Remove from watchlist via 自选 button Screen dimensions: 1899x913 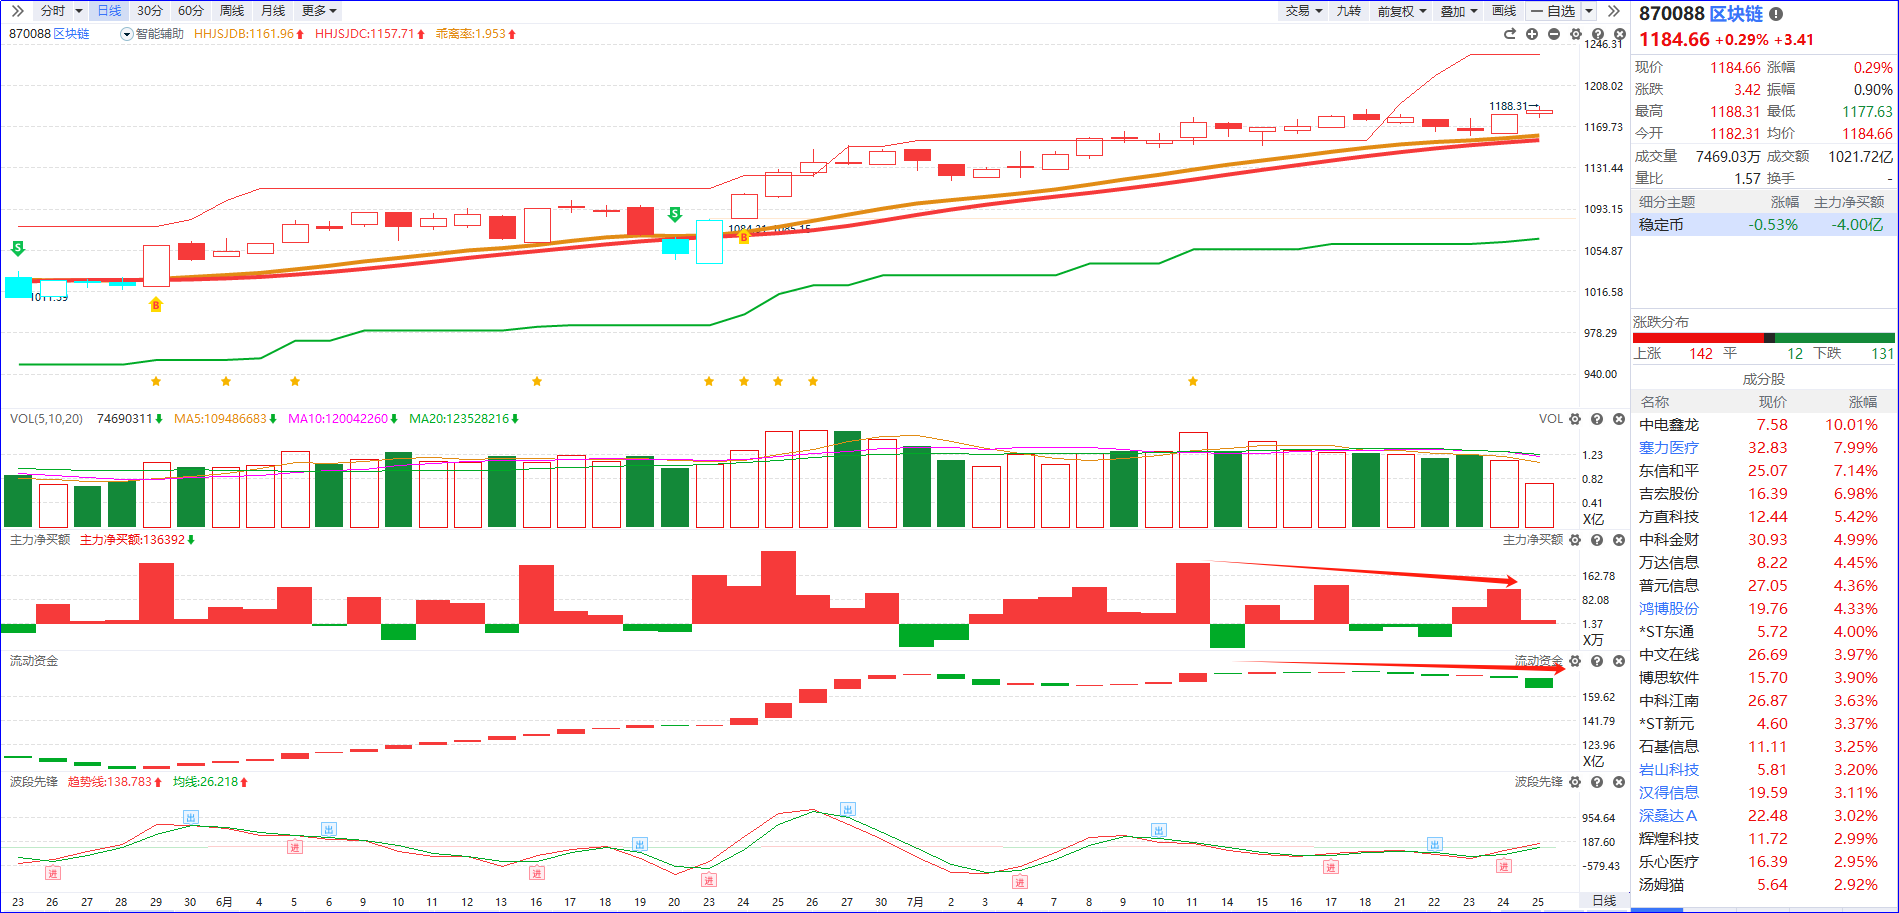coord(1554,11)
